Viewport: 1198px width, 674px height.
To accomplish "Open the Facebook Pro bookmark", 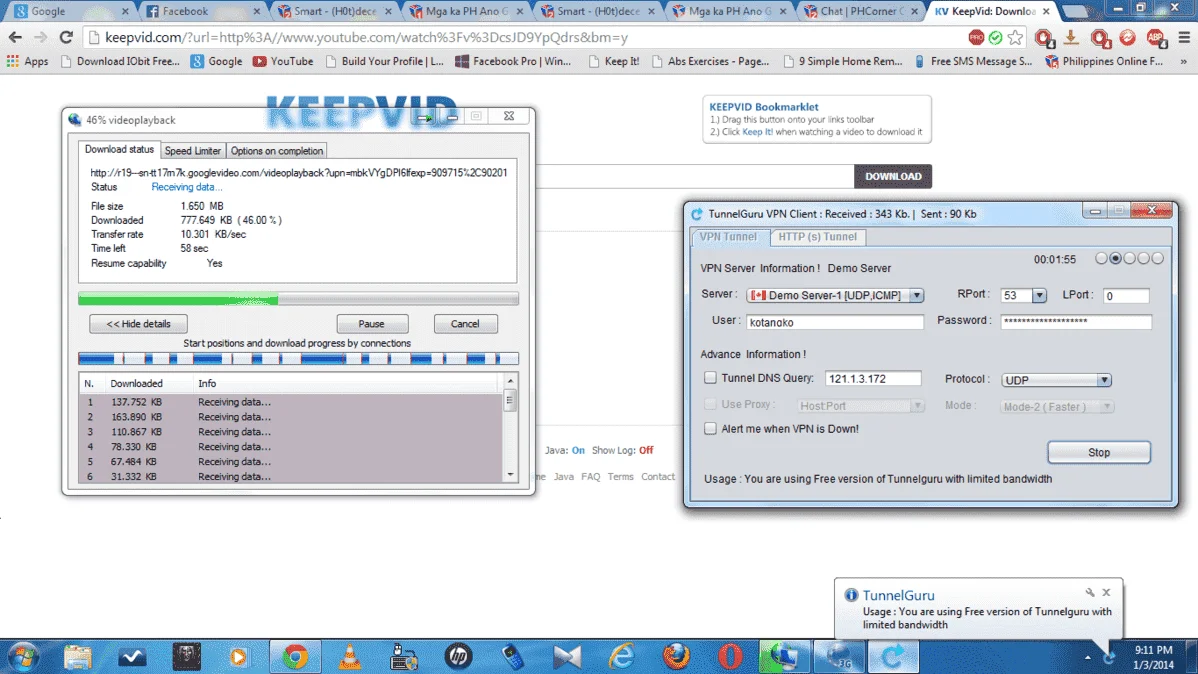I will (x=513, y=61).
